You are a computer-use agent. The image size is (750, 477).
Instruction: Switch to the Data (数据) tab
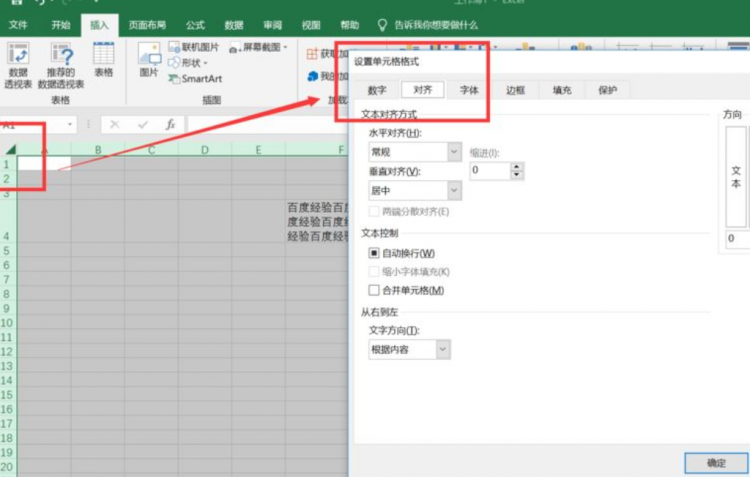234,25
